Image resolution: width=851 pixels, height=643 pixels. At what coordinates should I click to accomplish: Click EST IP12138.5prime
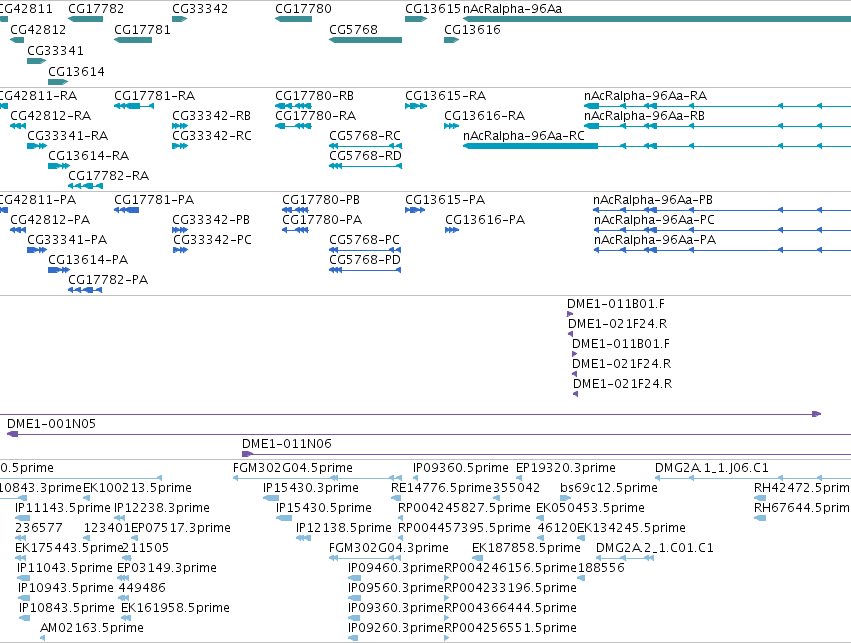point(344,528)
